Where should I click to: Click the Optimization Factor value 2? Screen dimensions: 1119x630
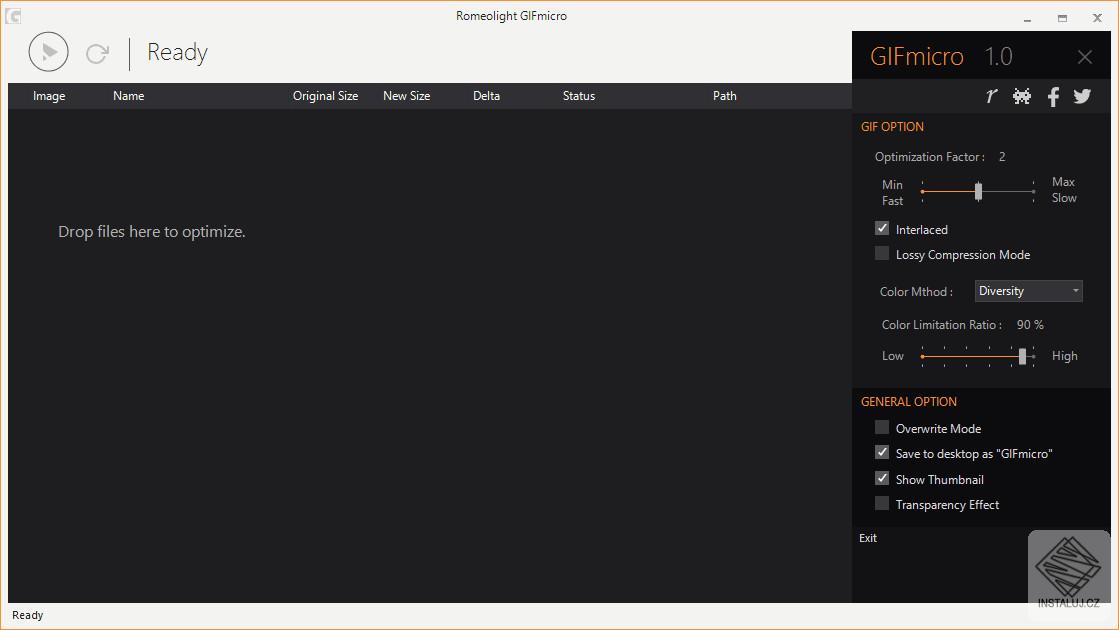pos(1002,156)
